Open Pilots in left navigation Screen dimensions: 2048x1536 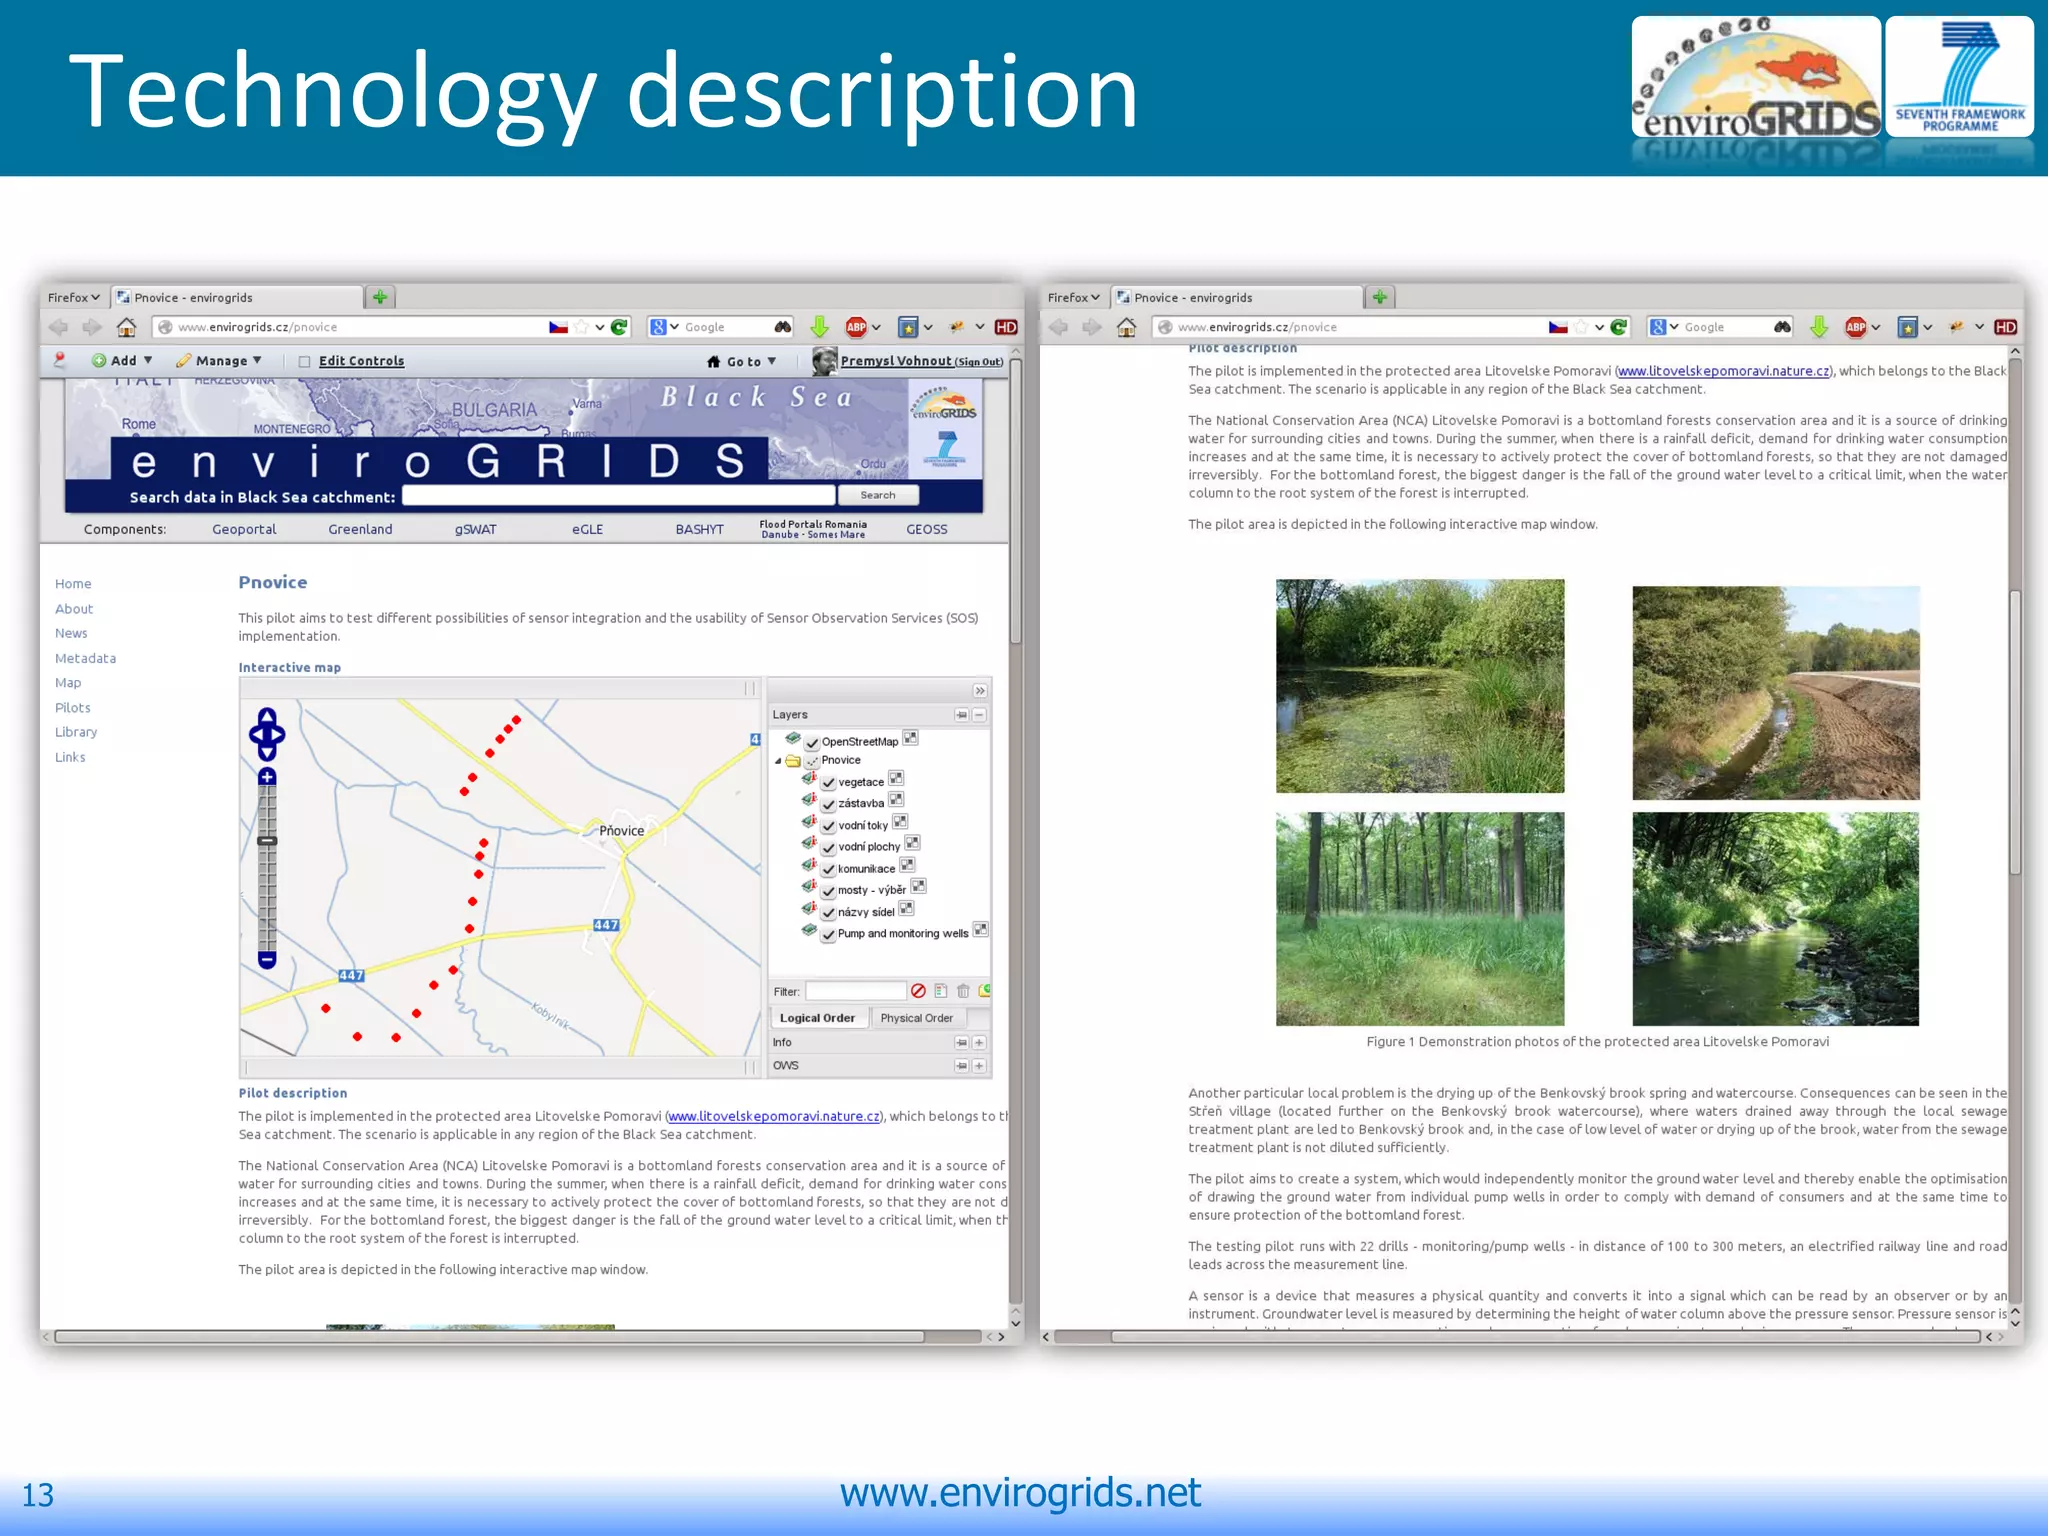click(x=73, y=707)
